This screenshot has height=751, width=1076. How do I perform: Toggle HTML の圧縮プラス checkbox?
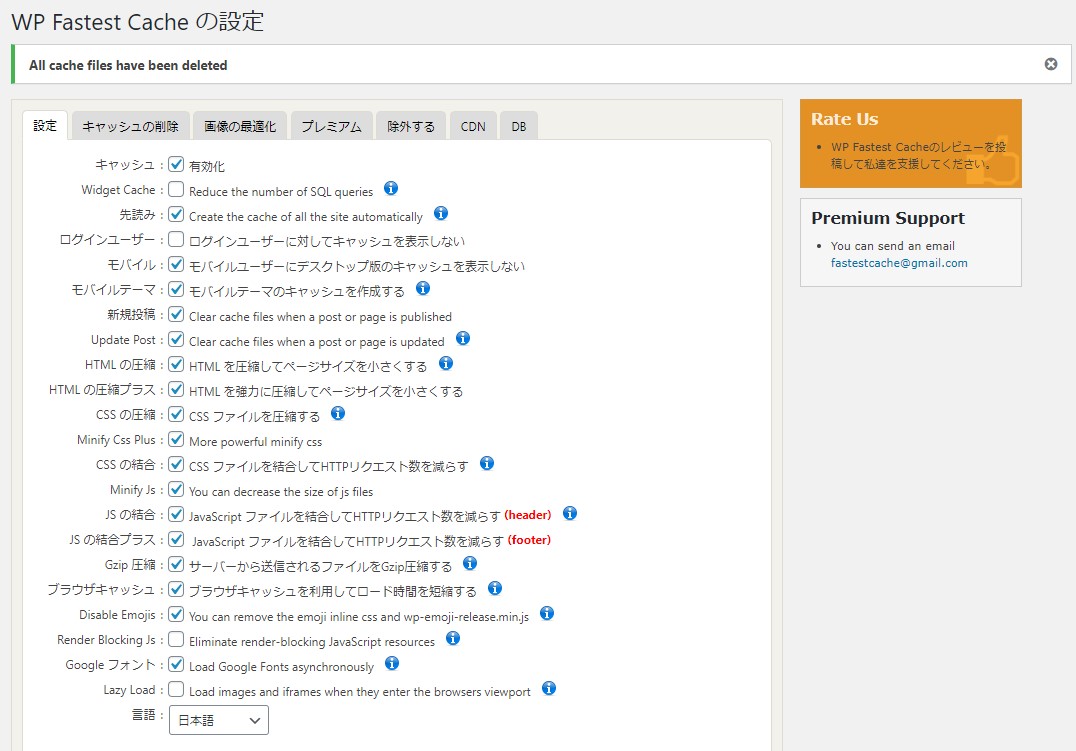pos(176,389)
